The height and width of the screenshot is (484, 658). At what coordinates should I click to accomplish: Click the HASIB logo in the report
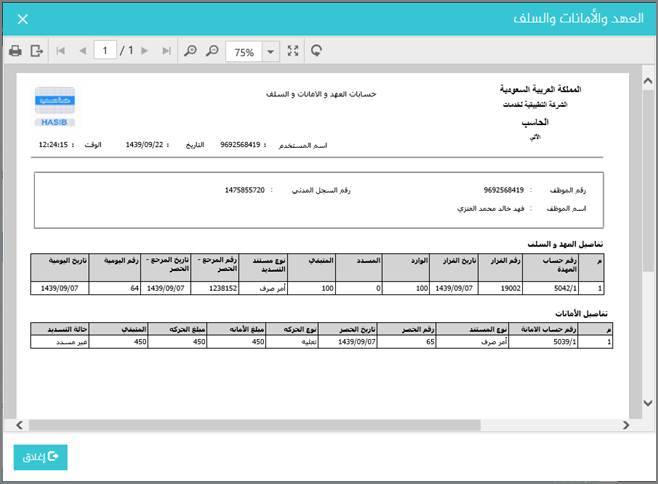pyautogui.click(x=55, y=107)
